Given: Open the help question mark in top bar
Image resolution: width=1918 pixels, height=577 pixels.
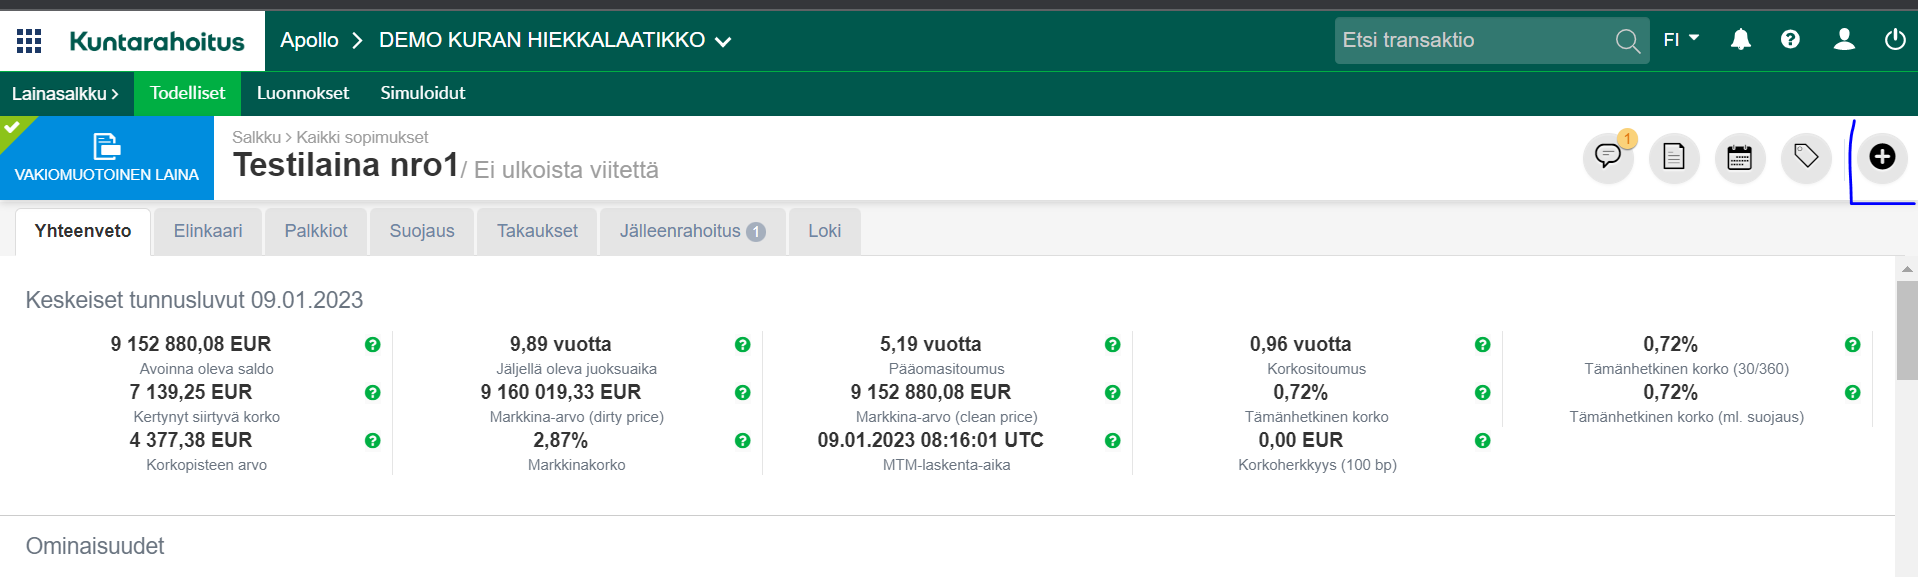Looking at the screenshot, I should 1790,40.
